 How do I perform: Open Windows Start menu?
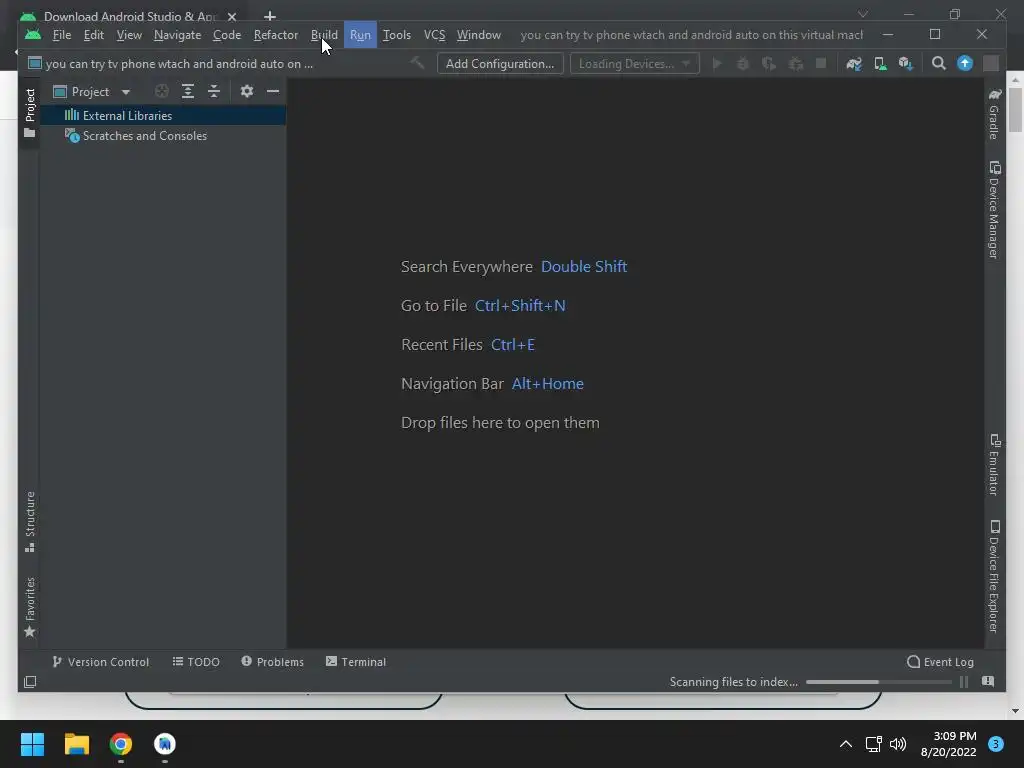tap(32, 744)
